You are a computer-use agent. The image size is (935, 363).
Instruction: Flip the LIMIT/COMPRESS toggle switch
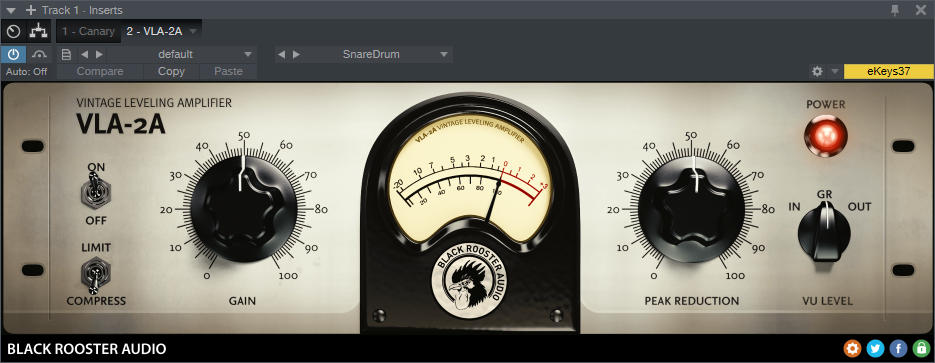[x=95, y=275]
